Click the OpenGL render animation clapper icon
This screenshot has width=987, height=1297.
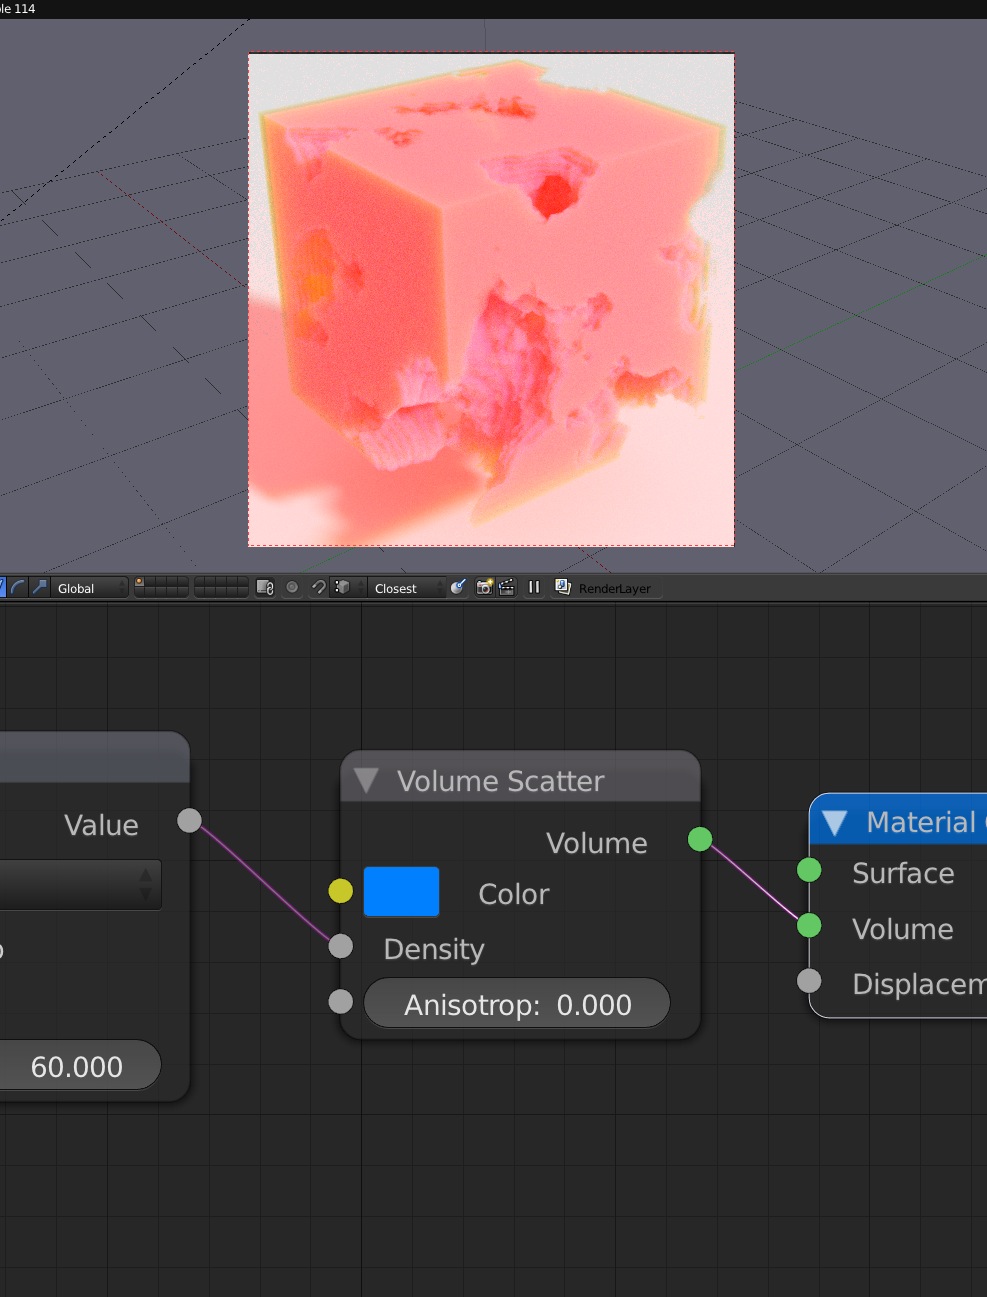507,588
